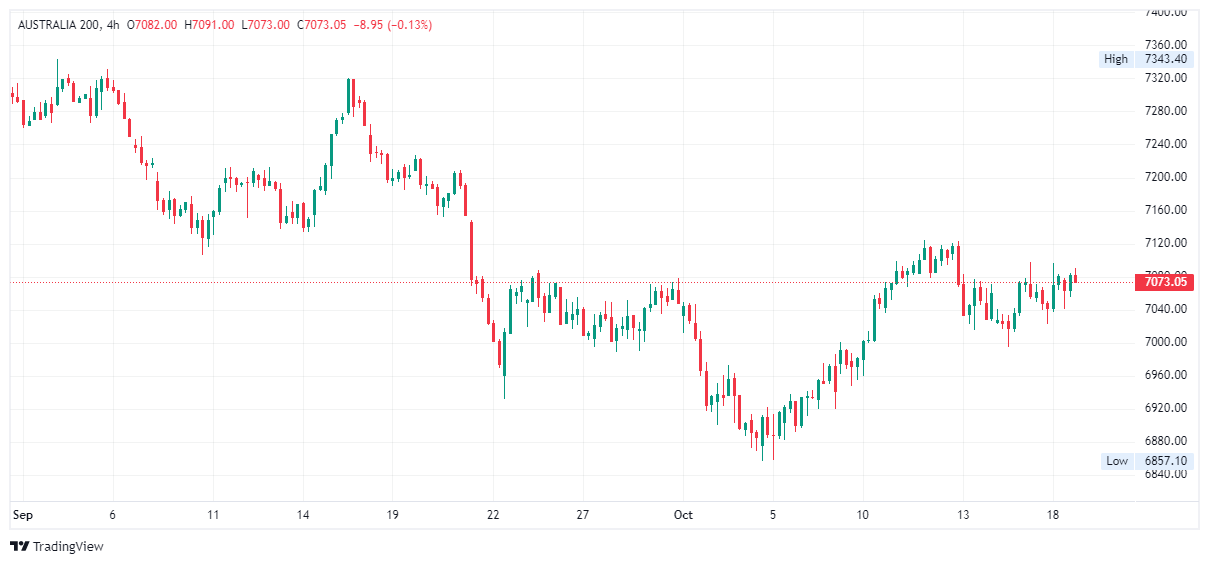Screen dimensions: 1209x564
Task: Click the high value H7091.00 in header
Action: click(x=209, y=24)
